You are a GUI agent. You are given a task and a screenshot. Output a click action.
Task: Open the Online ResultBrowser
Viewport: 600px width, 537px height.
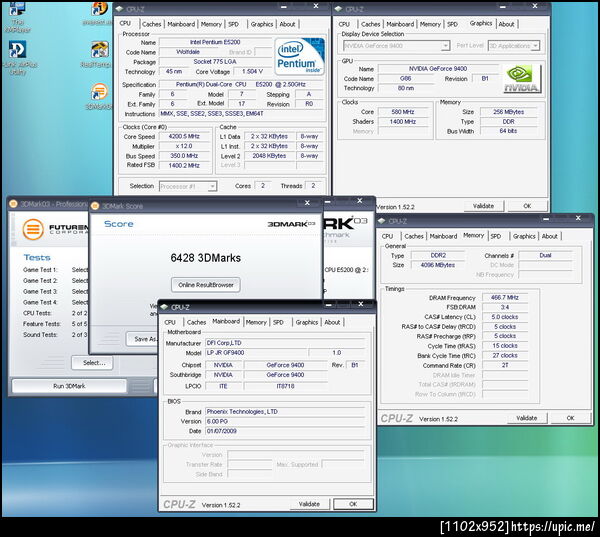206,285
